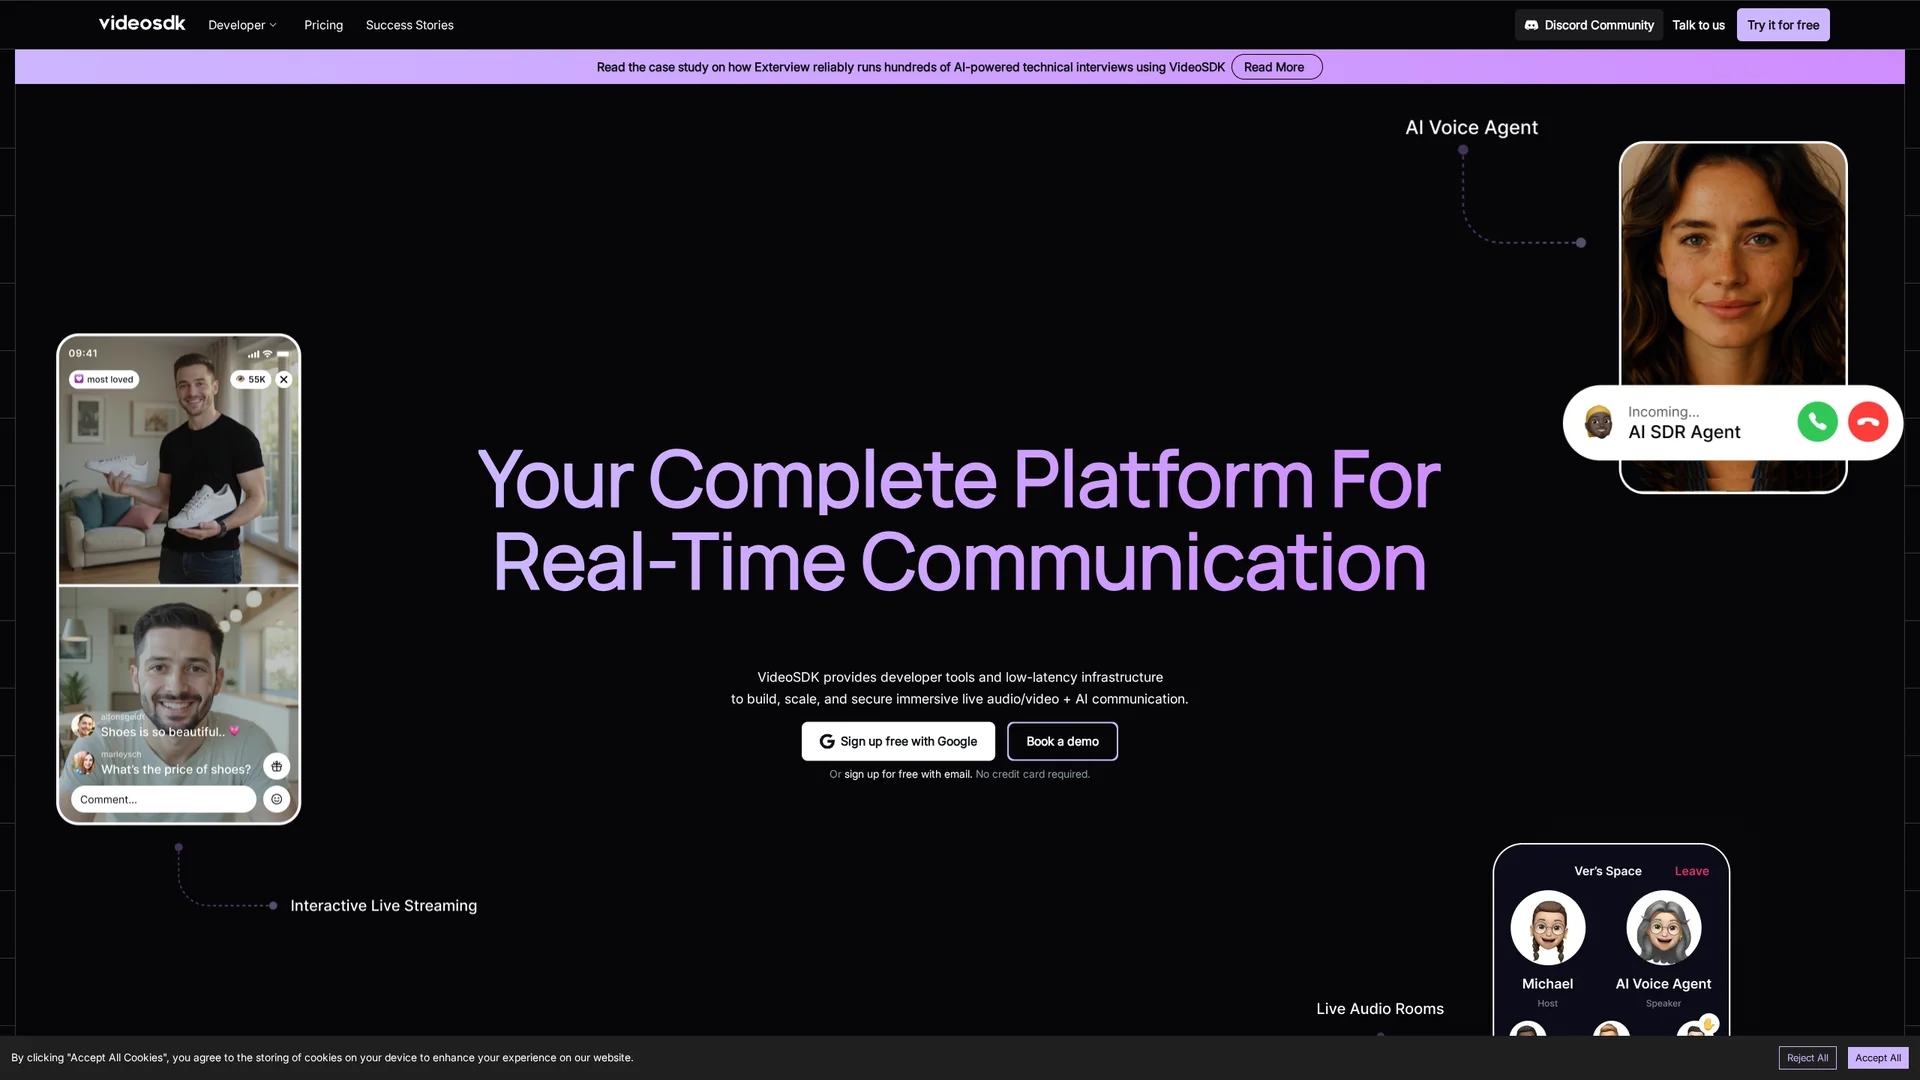Click 'What's the price of shoes?' comment
Image resolution: width=1920 pixels, height=1080 pixels.
click(x=176, y=769)
